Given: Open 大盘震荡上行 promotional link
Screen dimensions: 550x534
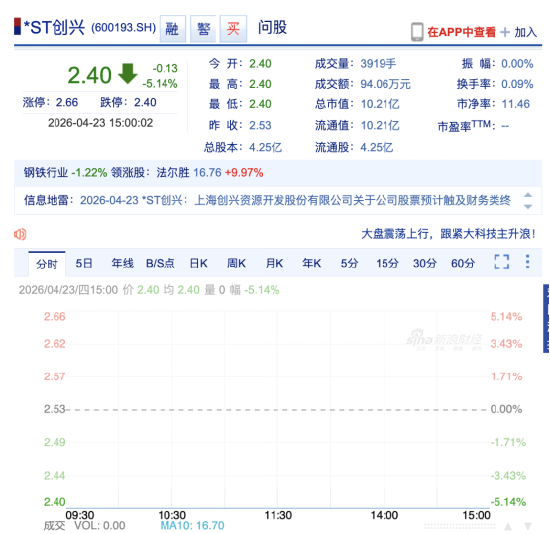Looking at the screenshot, I should 448,234.
